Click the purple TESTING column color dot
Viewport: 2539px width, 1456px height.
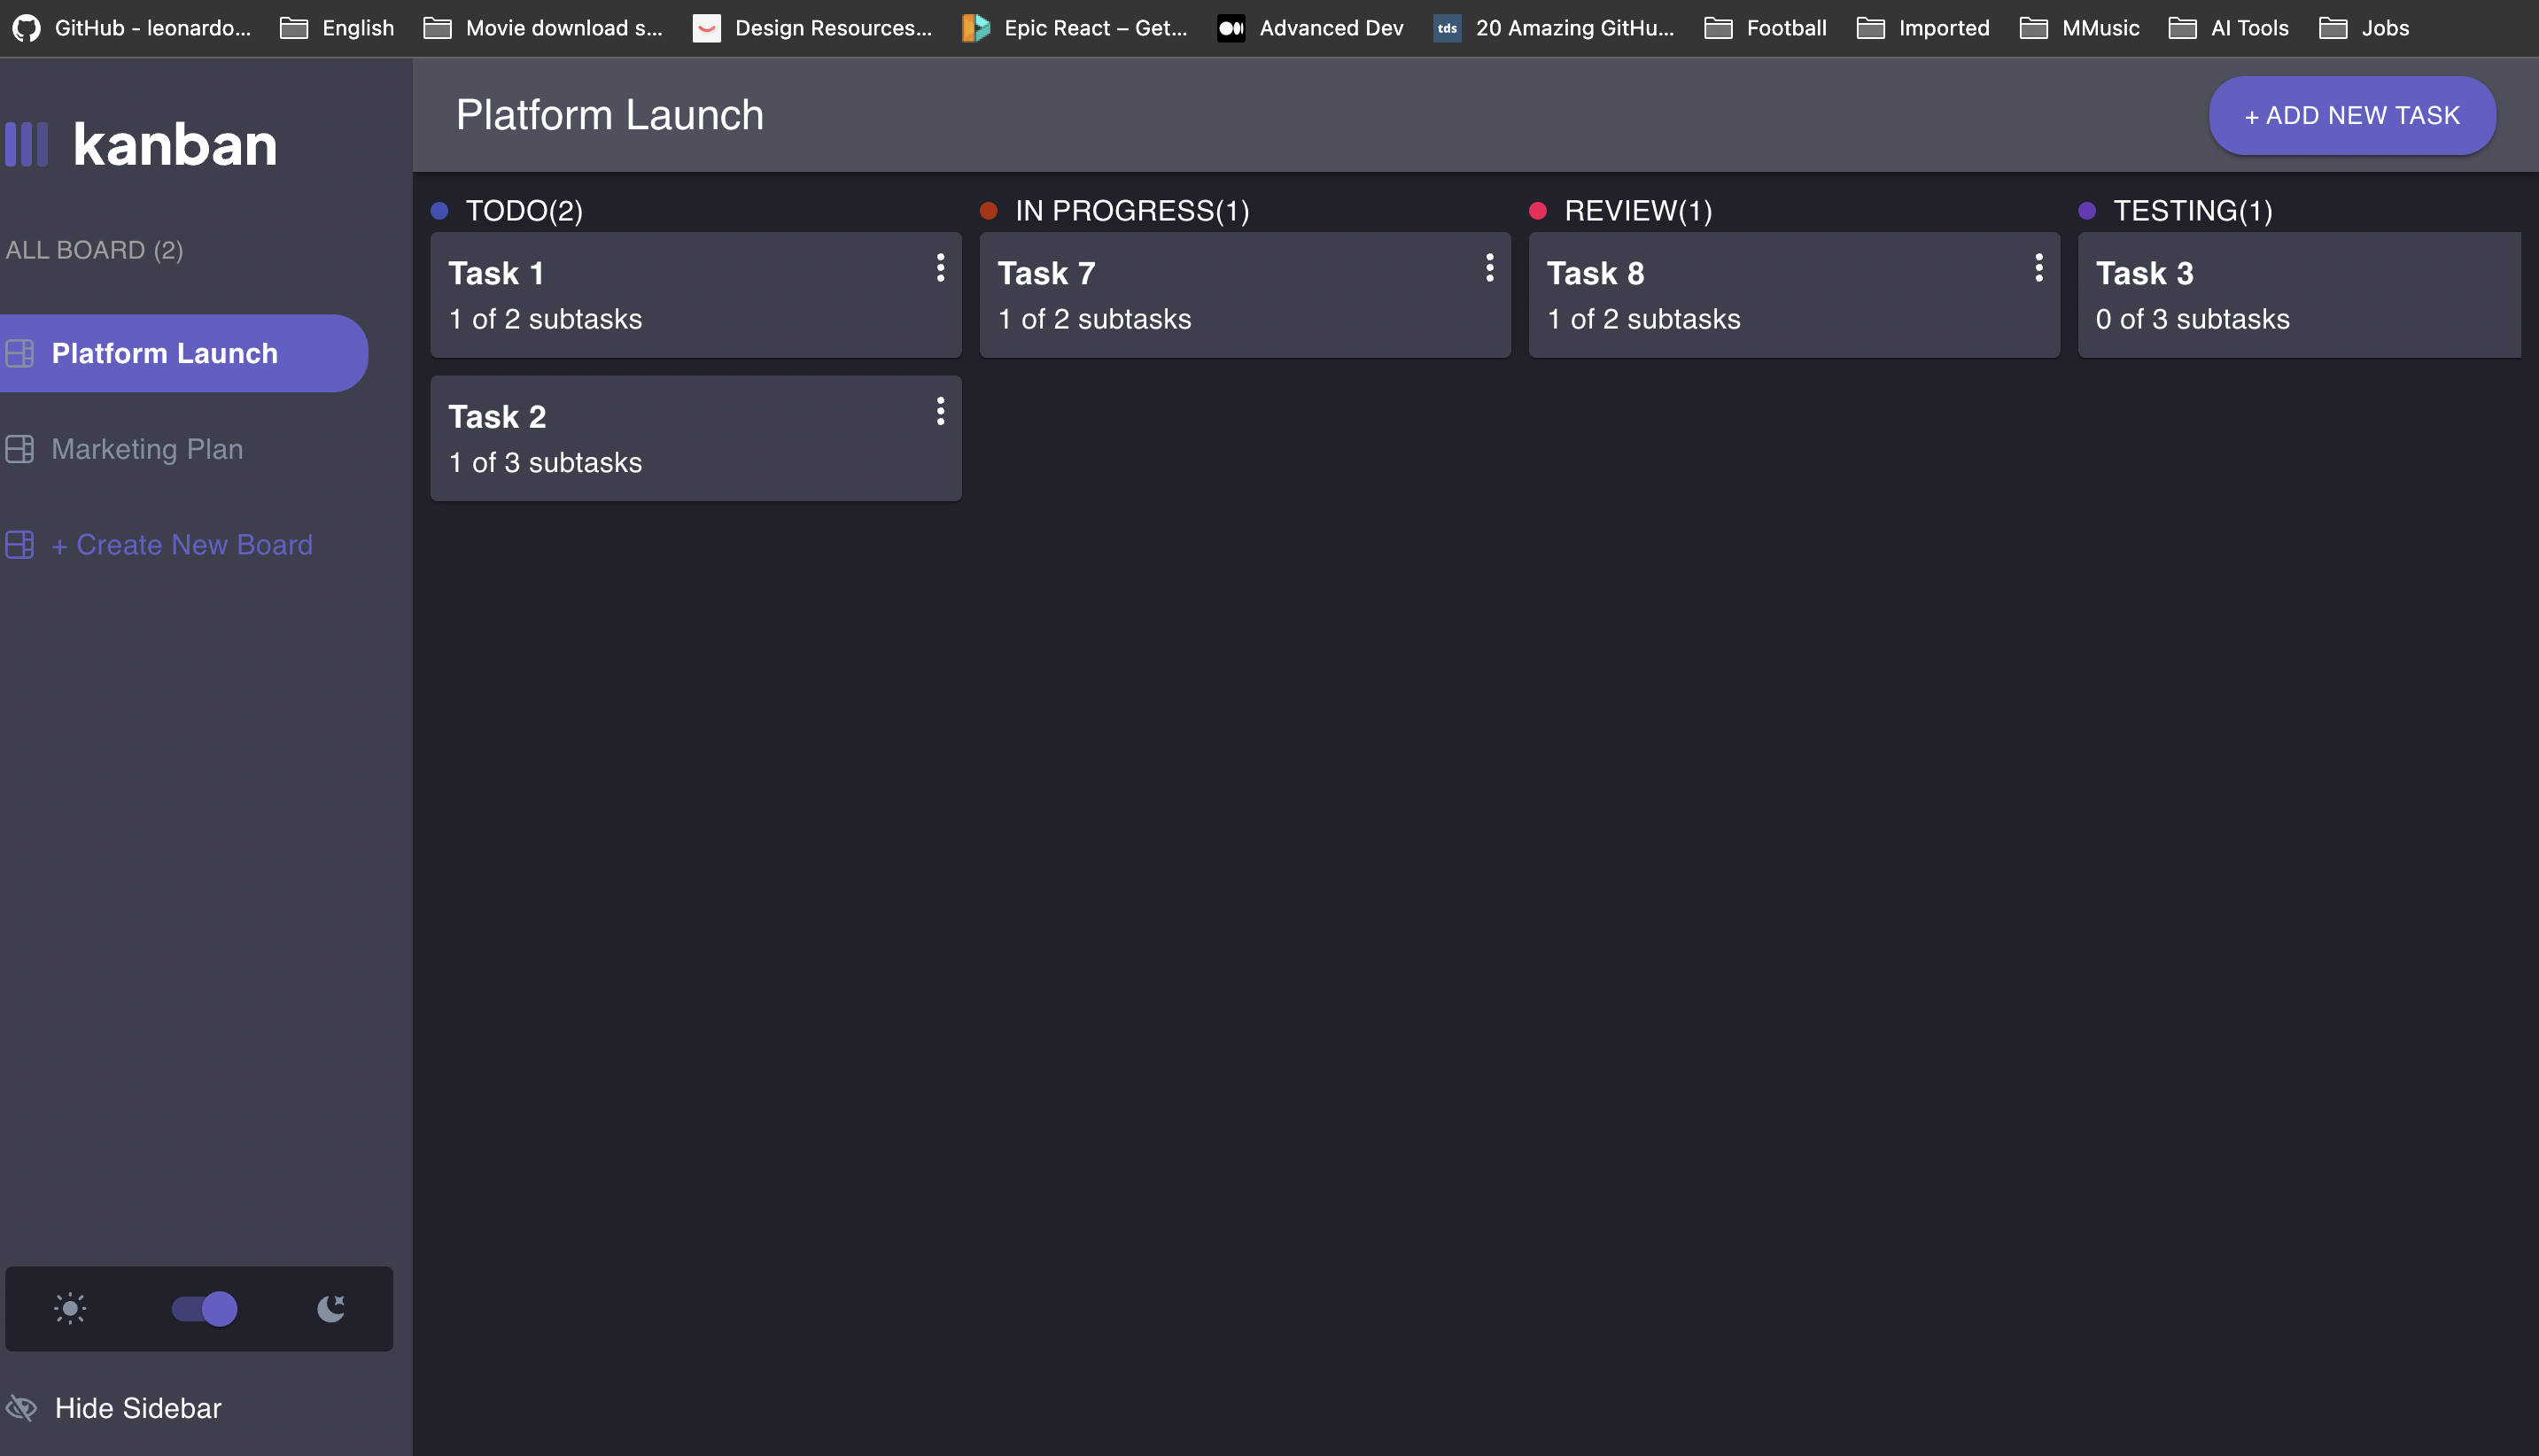[2087, 211]
